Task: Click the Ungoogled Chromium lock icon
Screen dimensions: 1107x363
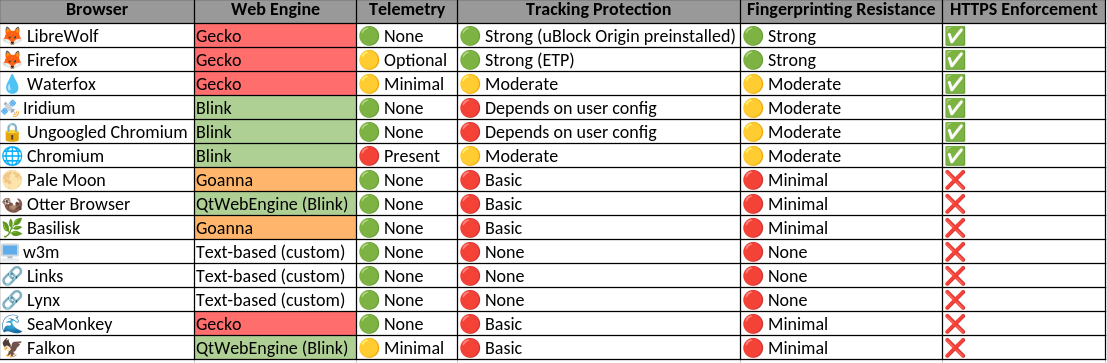Action: [12, 132]
